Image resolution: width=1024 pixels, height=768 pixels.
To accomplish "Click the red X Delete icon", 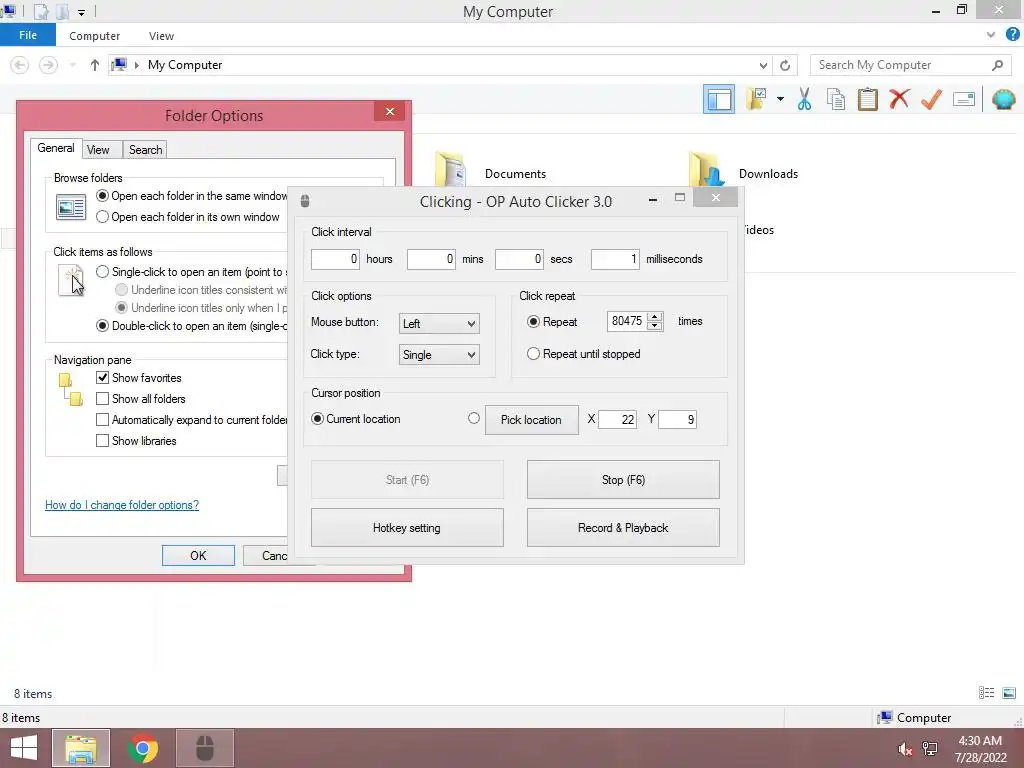I will [x=899, y=99].
